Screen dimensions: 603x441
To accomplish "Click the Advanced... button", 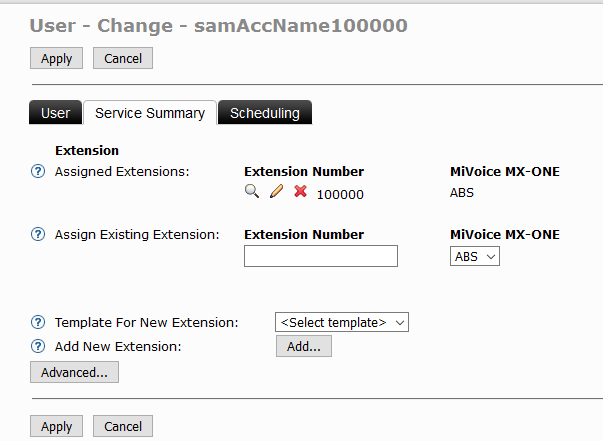I will [x=74, y=372].
